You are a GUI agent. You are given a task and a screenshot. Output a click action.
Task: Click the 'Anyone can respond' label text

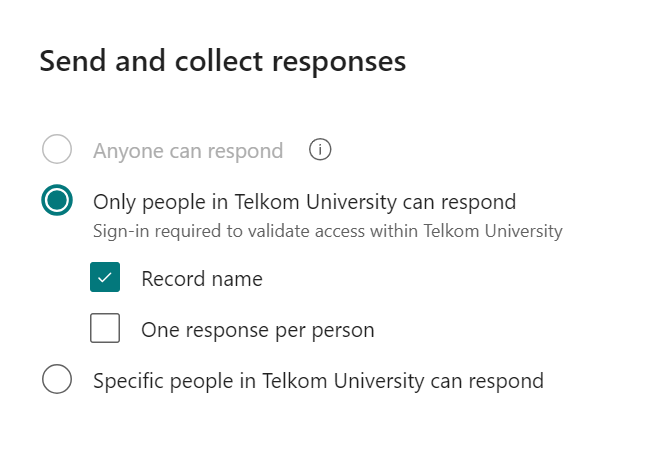188,151
